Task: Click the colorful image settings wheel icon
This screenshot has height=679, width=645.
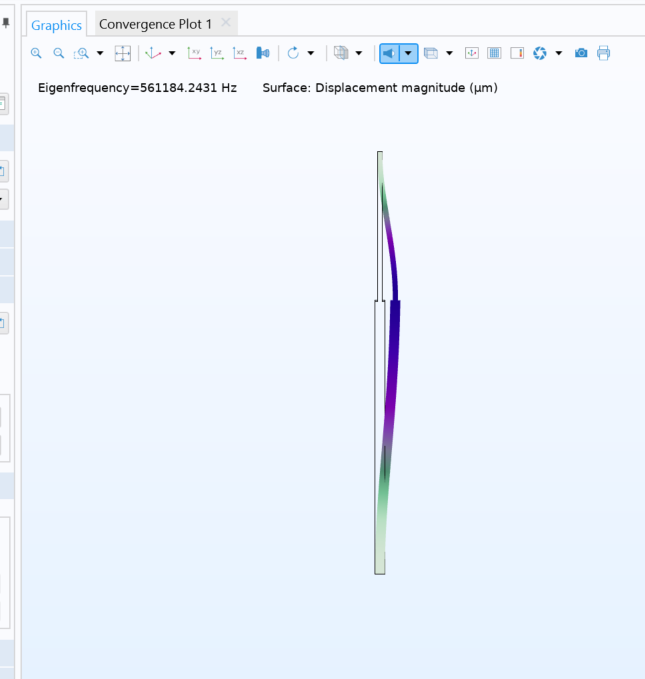Action: pyautogui.click(x=540, y=53)
